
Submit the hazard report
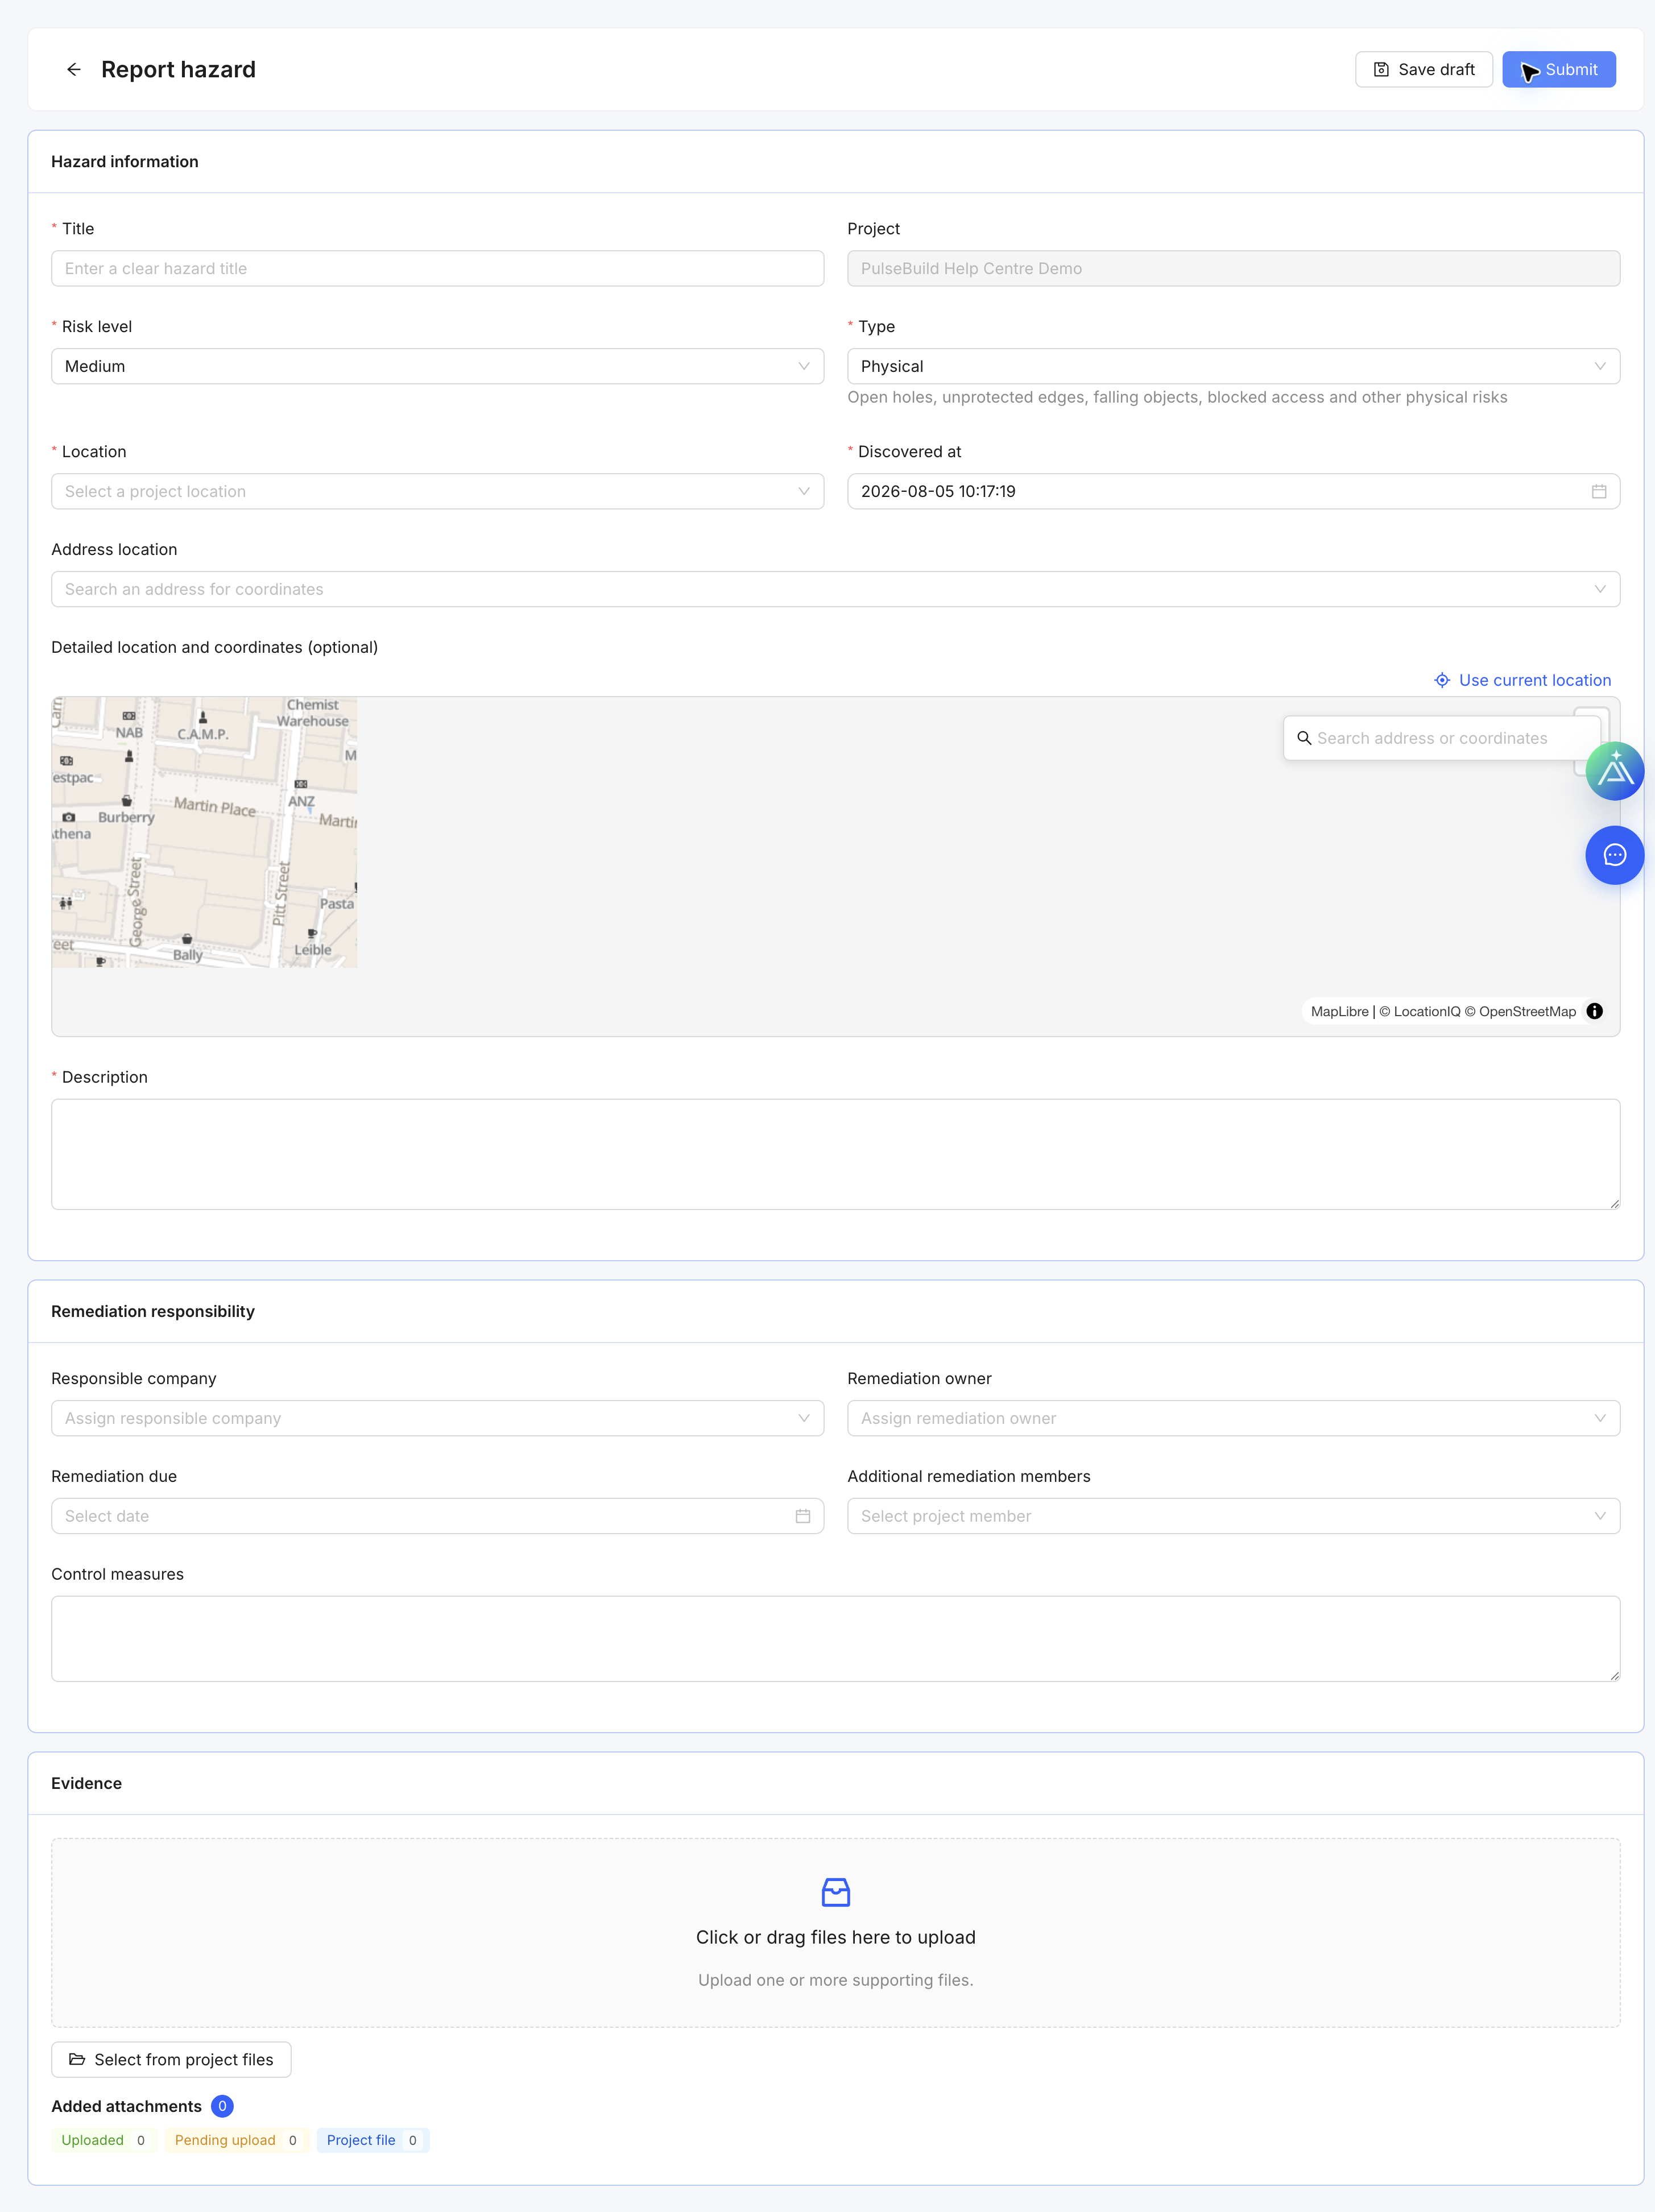(x=1558, y=69)
